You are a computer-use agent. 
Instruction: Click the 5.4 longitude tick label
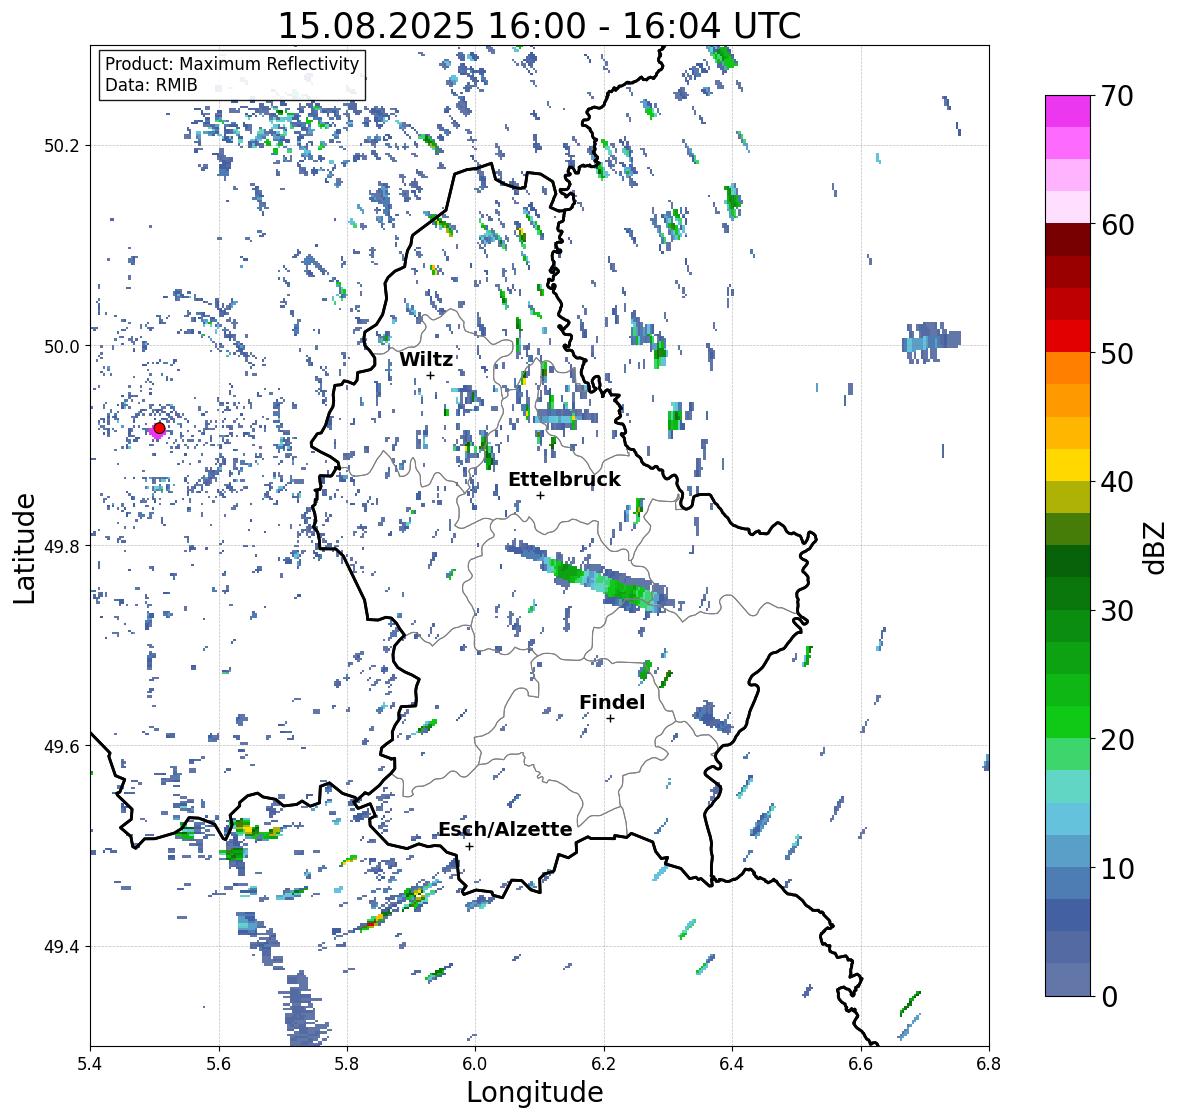[x=90, y=1064]
